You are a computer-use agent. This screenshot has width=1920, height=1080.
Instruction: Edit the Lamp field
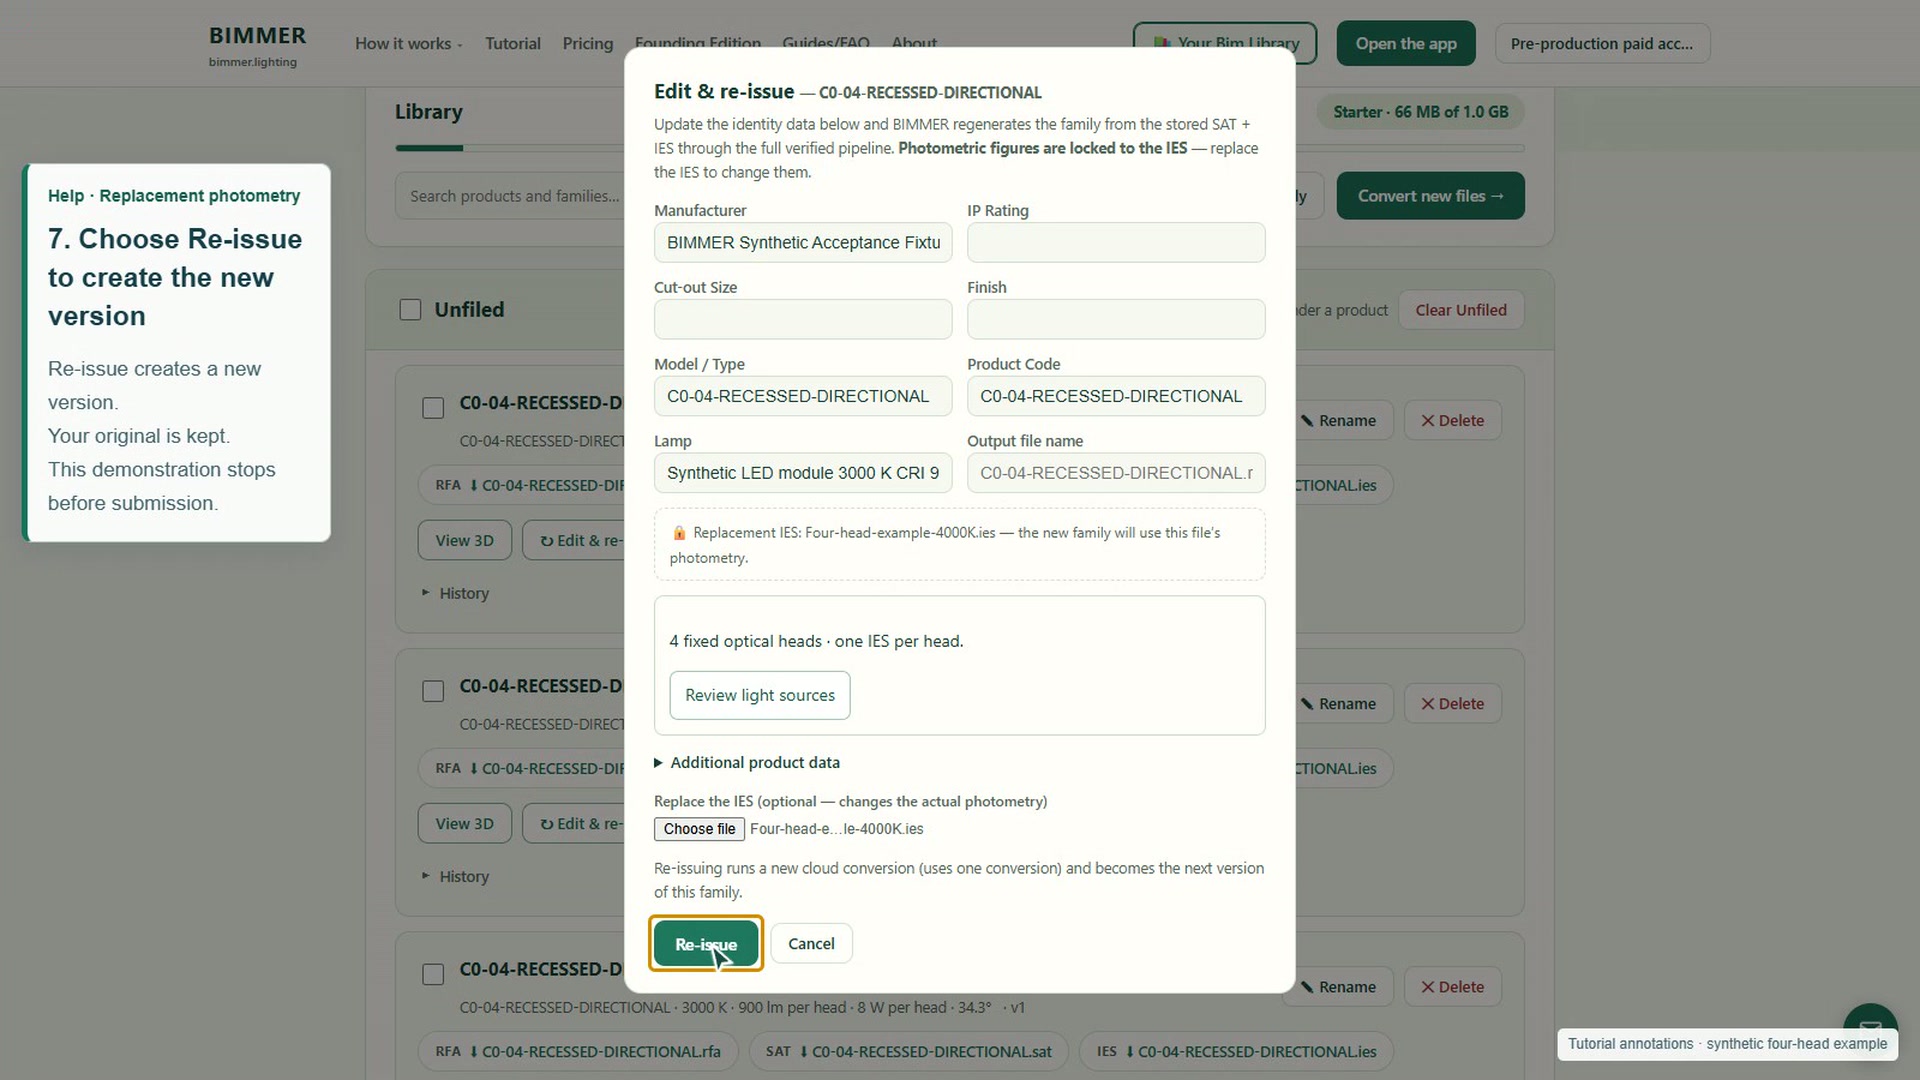803,473
